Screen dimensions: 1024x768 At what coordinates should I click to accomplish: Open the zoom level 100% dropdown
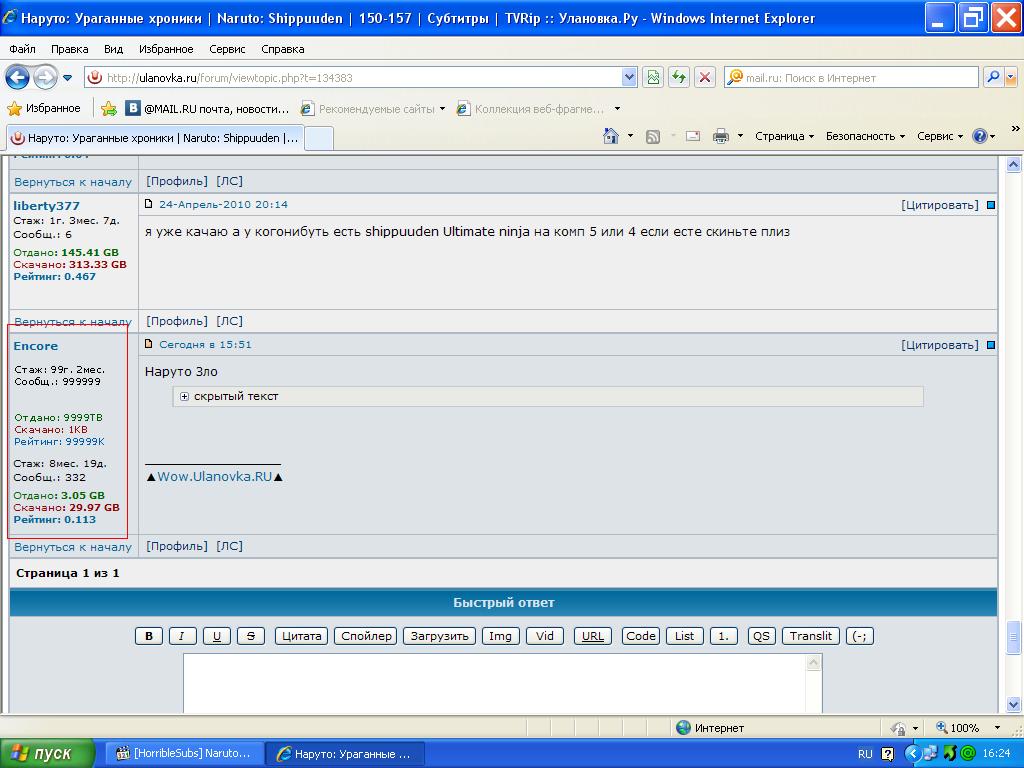tap(996, 728)
